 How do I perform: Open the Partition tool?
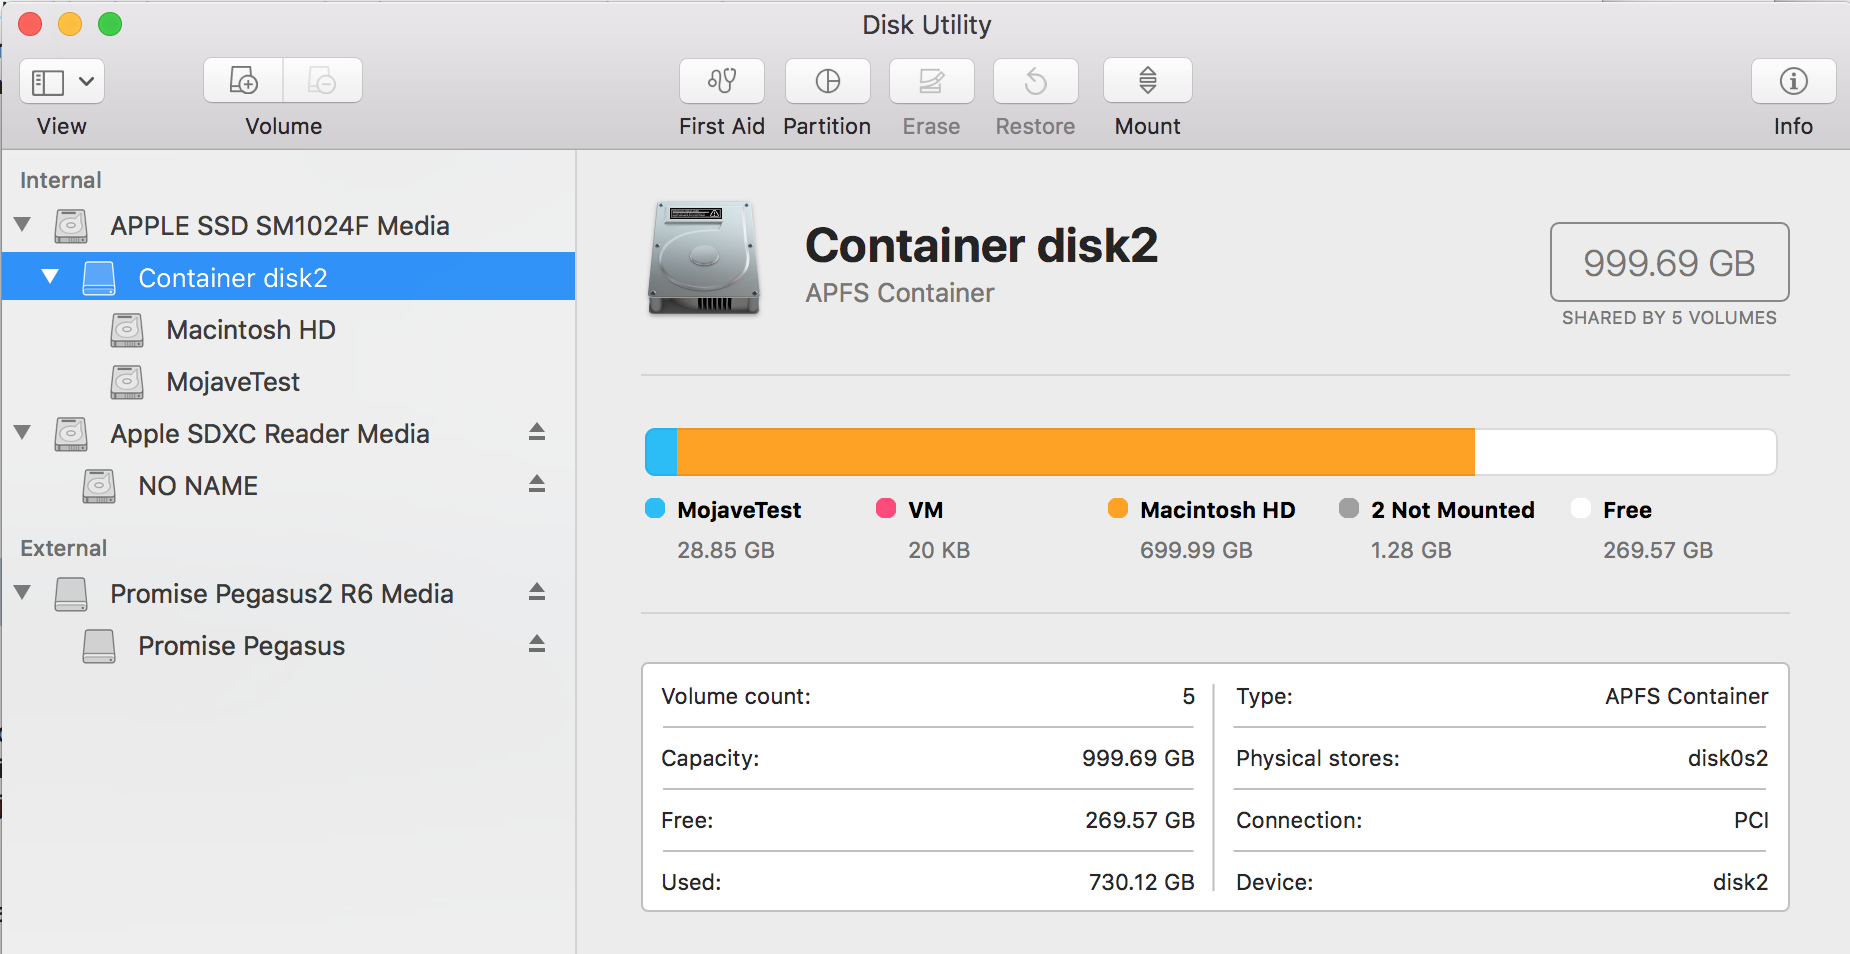[x=827, y=81]
